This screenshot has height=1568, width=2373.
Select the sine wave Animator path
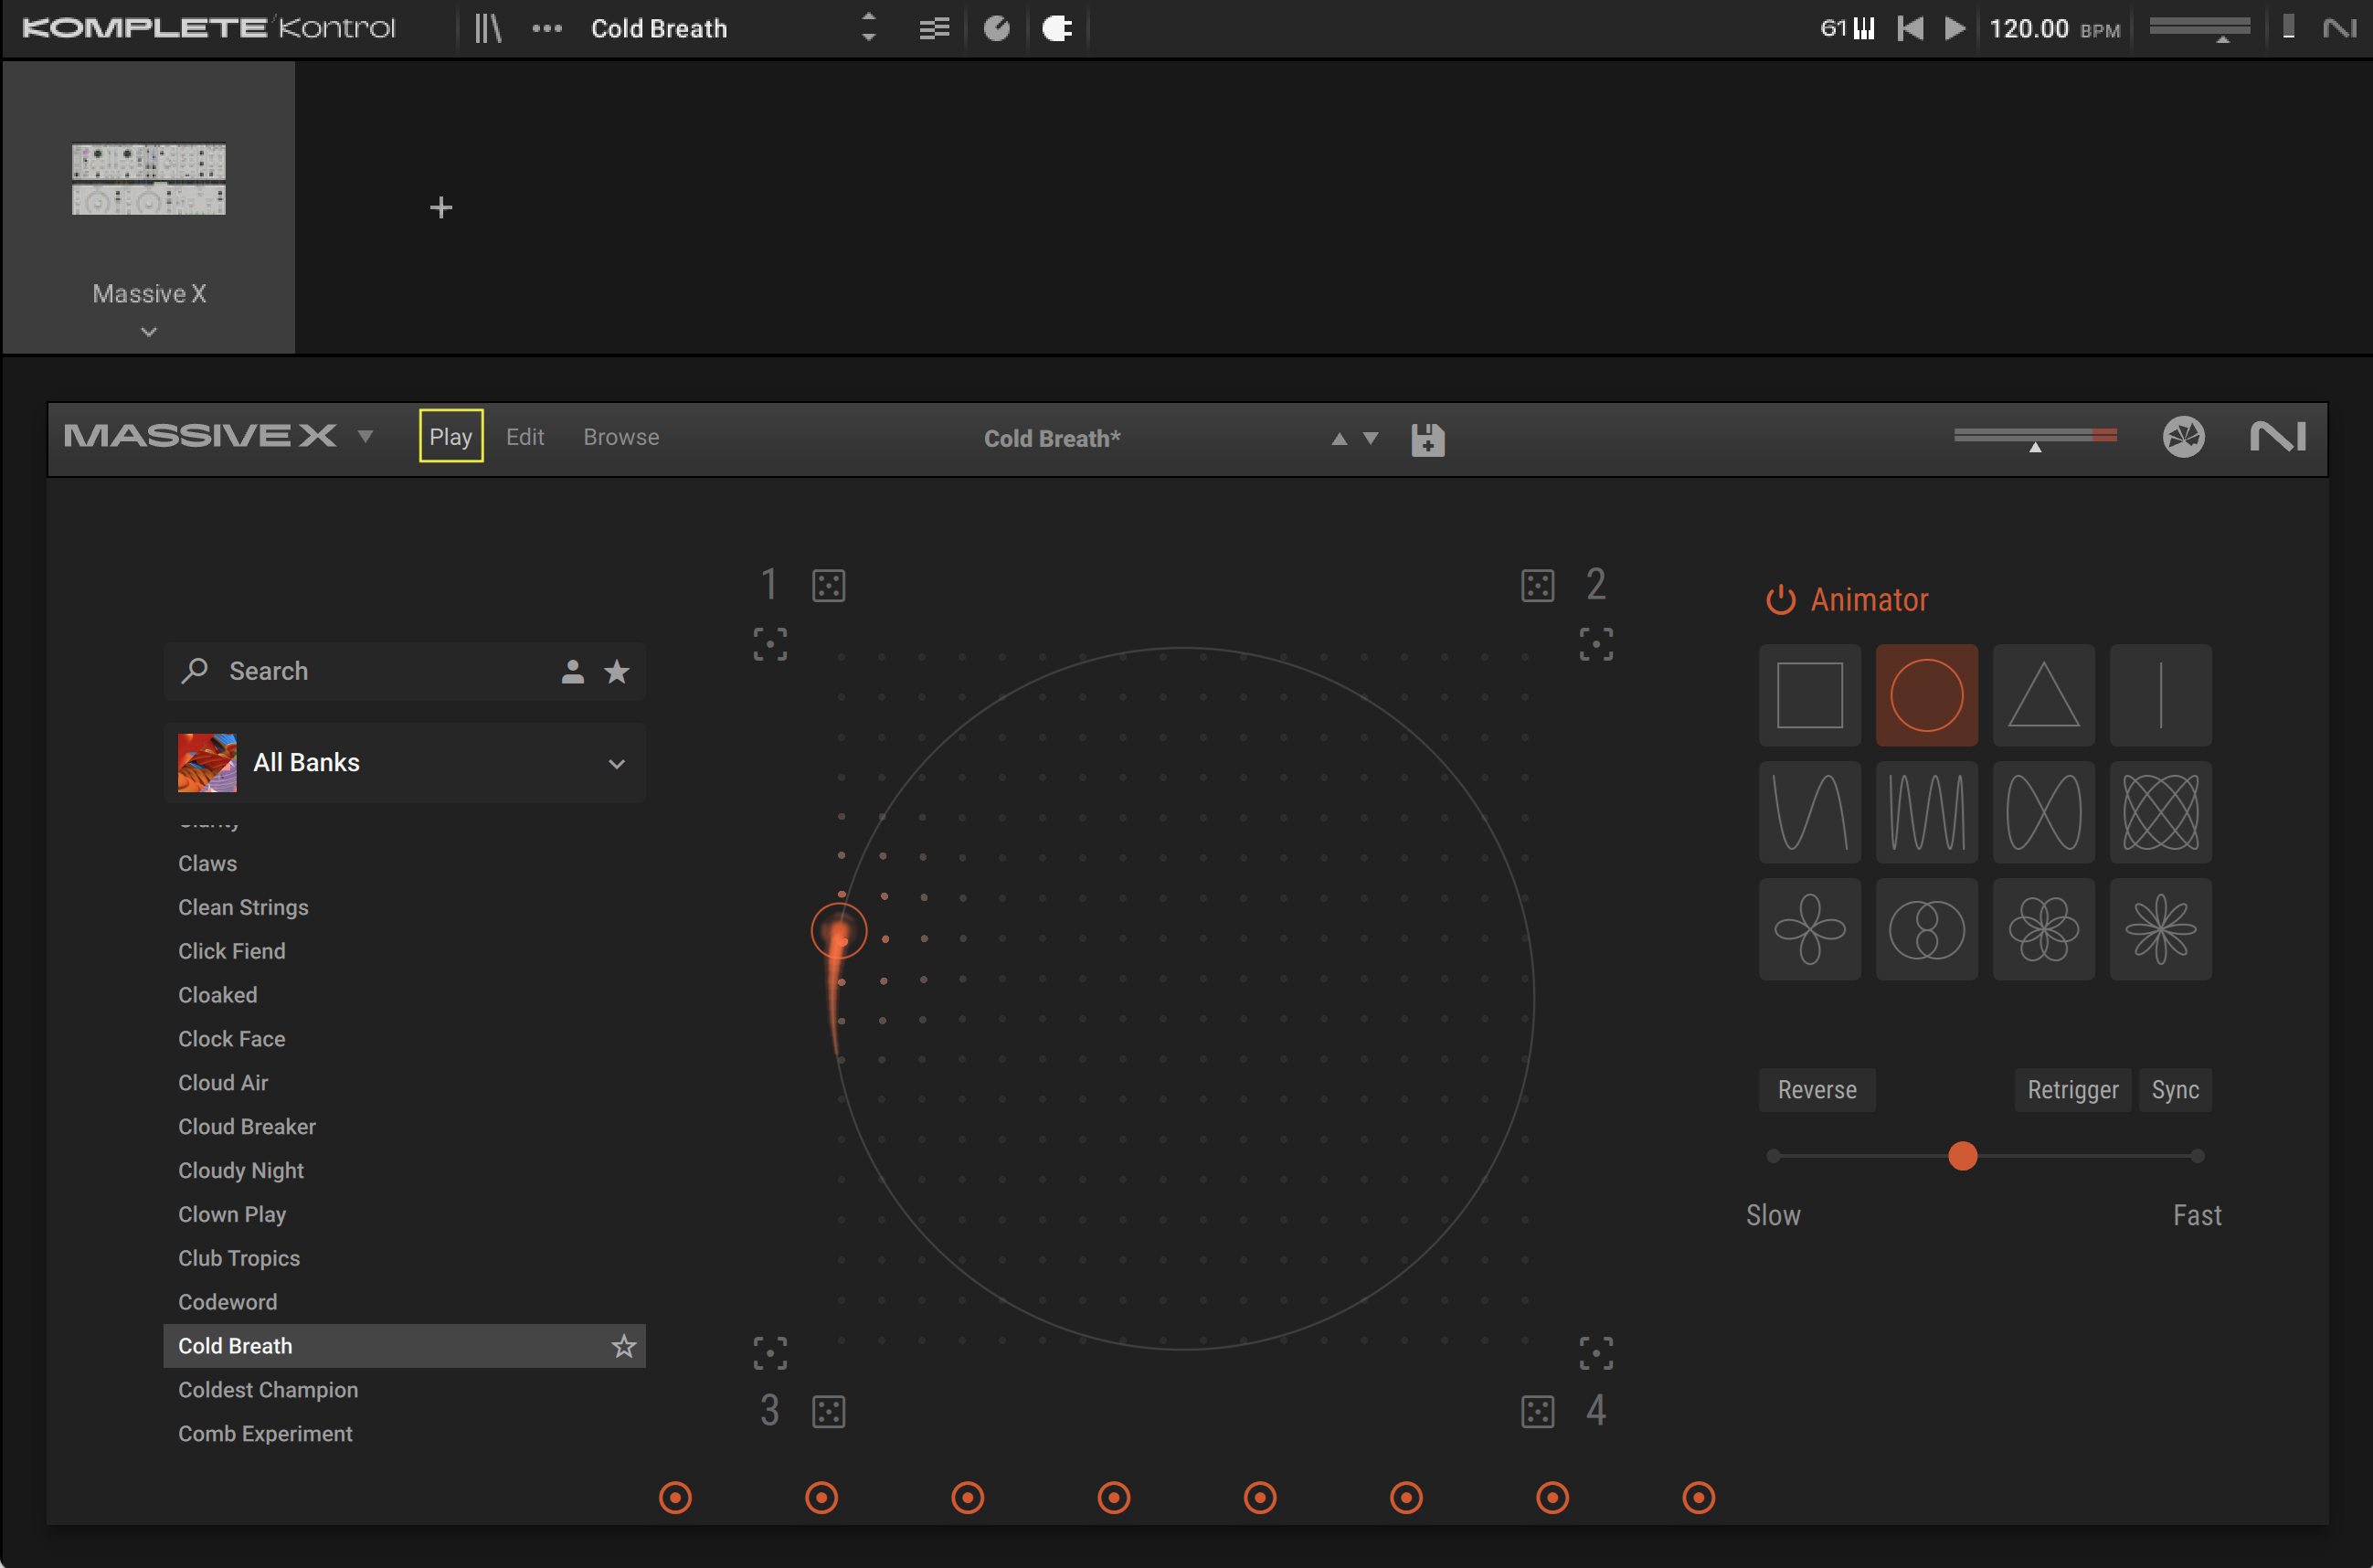(1810, 812)
